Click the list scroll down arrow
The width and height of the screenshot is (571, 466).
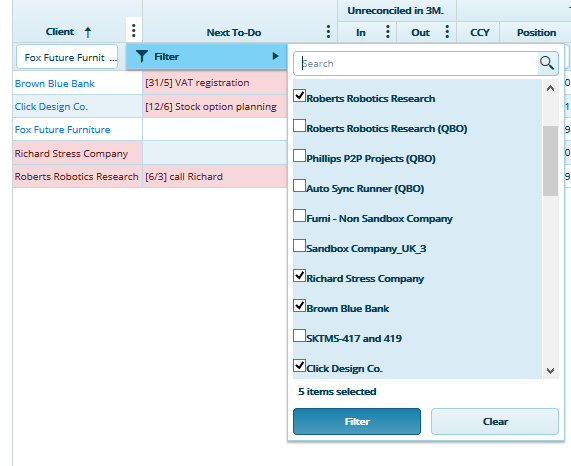tap(550, 371)
